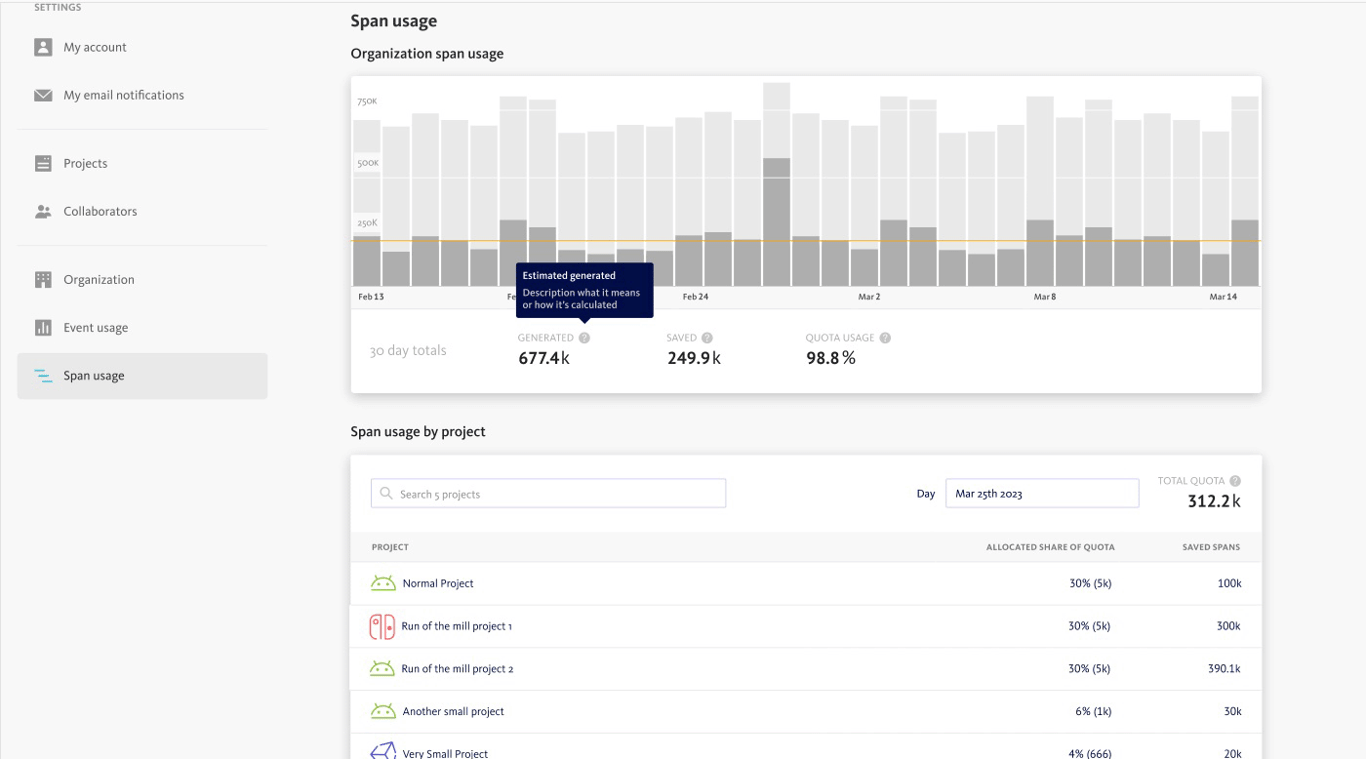Switch to Event usage page
1366x759 pixels.
pos(95,327)
